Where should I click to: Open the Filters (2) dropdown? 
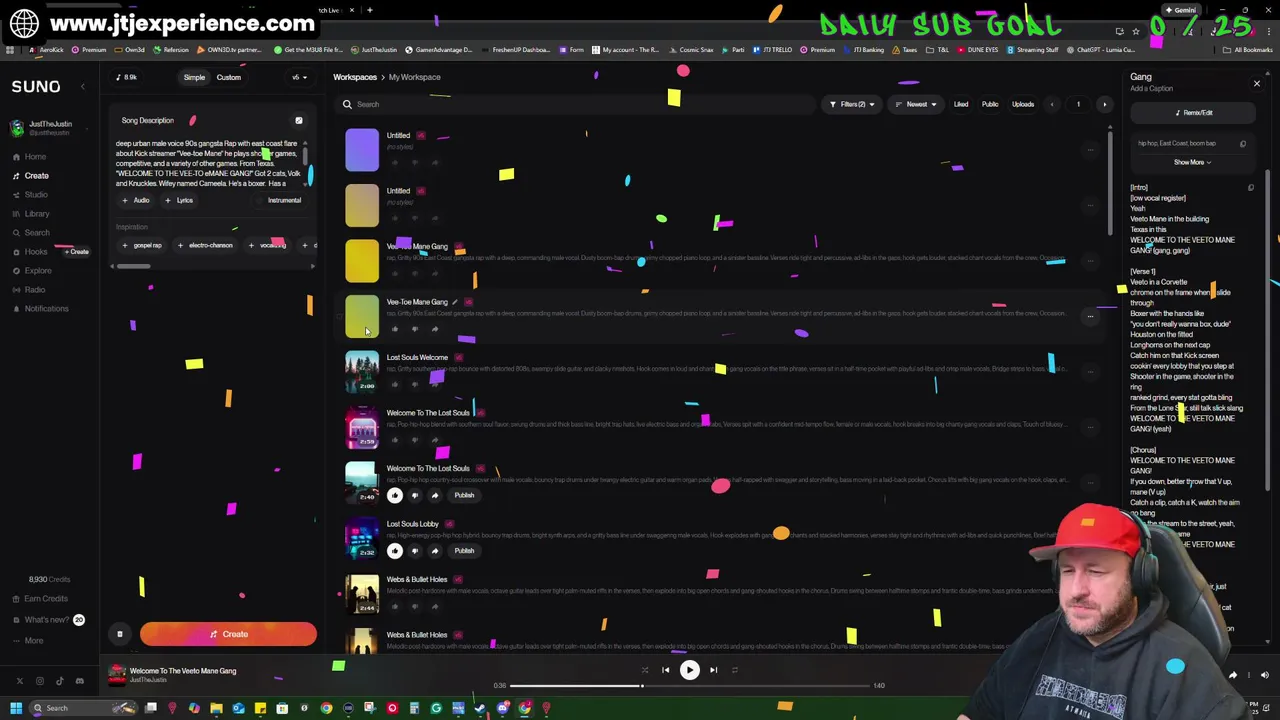point(852,104)
